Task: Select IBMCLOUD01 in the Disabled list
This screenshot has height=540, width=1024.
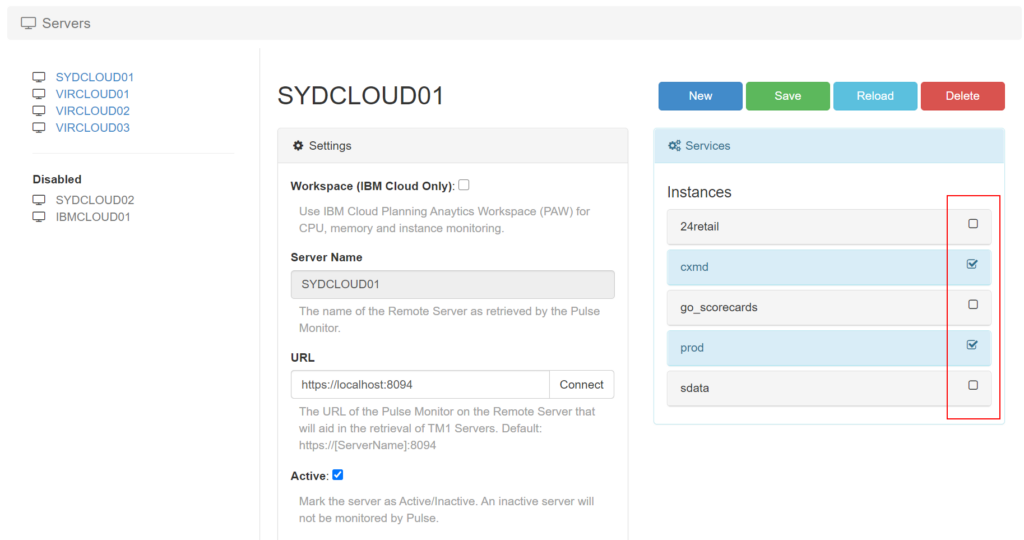Action: 93,217
